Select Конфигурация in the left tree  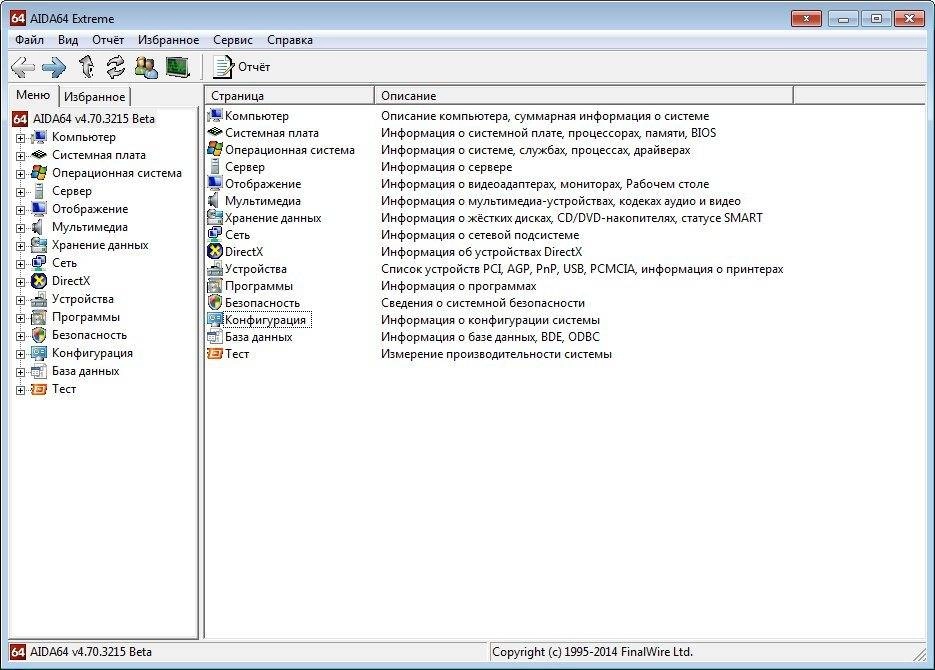[x=92, y=353]
